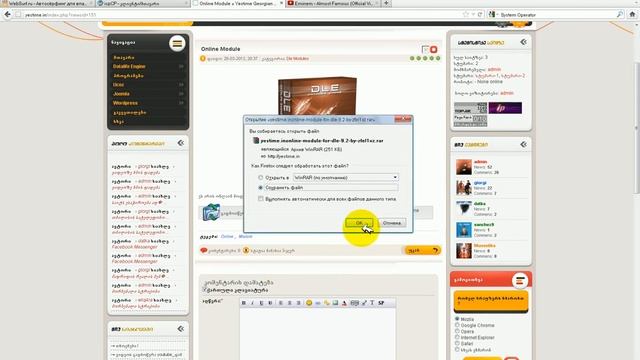Select Safari poll option
640x360 pixels.
457,344
